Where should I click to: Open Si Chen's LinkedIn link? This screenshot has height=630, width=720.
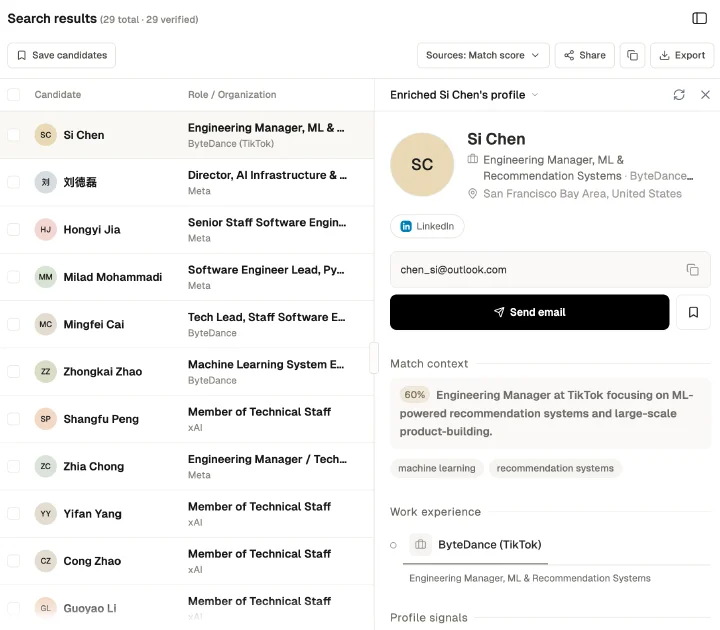[x=427, y=226]
